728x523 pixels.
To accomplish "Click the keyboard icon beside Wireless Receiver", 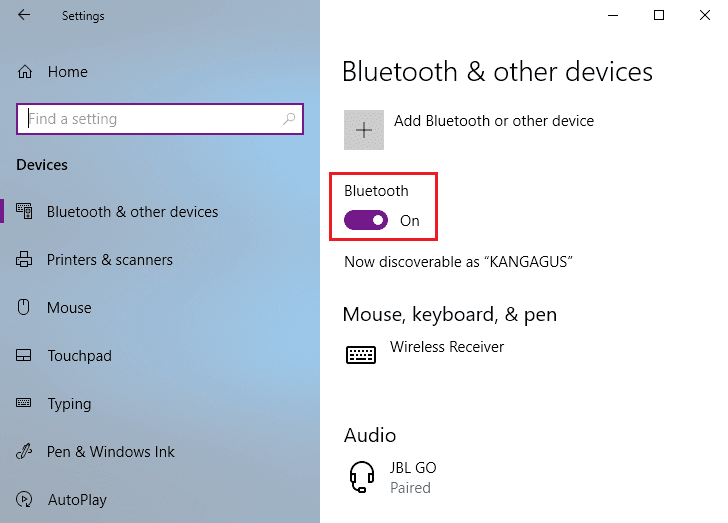I will (361, 354).
